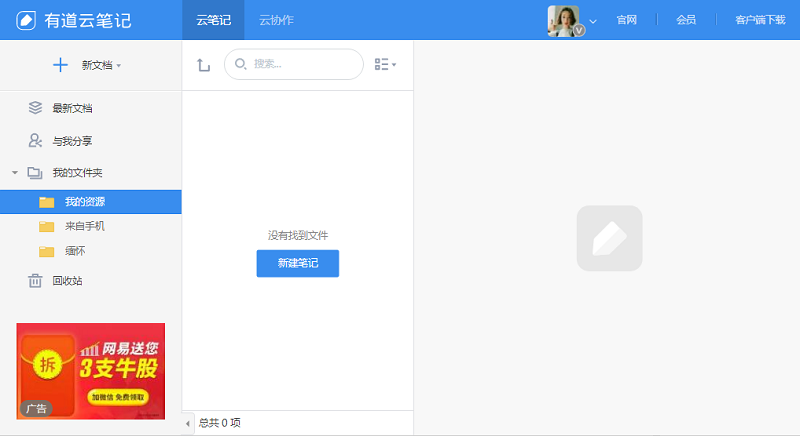Open the 会员 membership link

pyautogui.click(x=686, y=20)
